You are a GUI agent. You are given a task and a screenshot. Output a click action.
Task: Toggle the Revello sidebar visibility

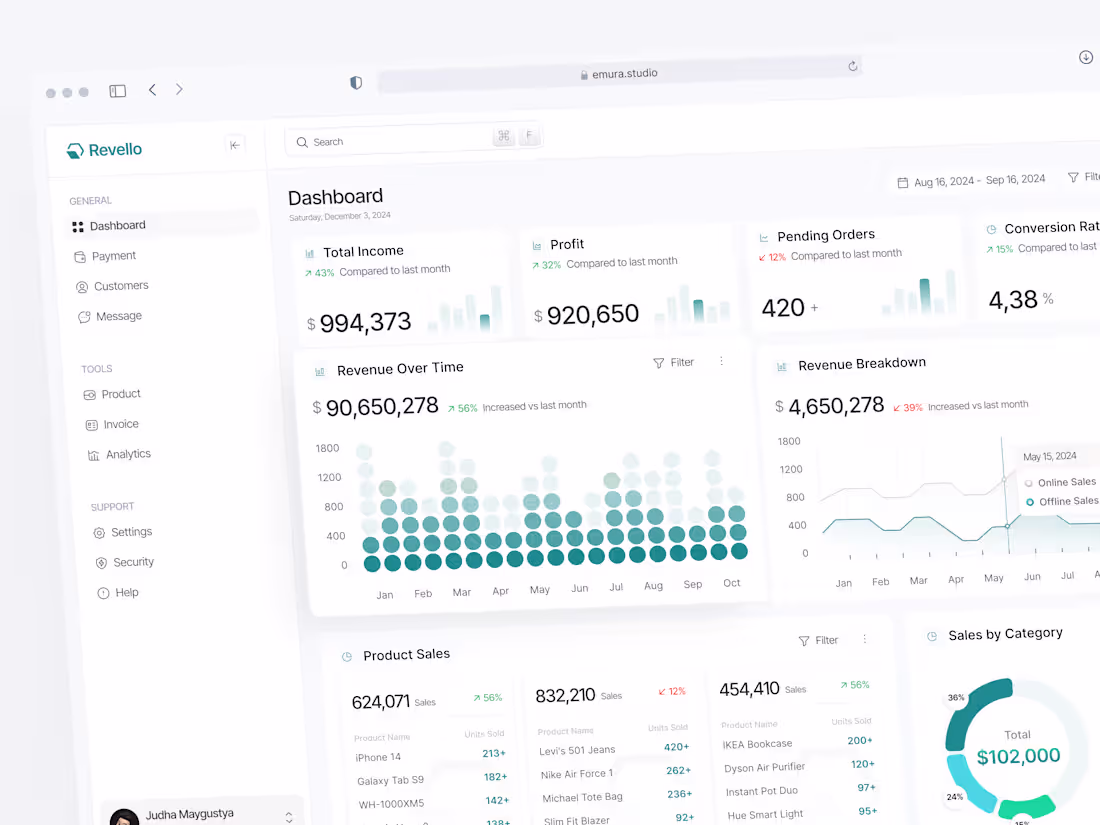click(235, 144)
